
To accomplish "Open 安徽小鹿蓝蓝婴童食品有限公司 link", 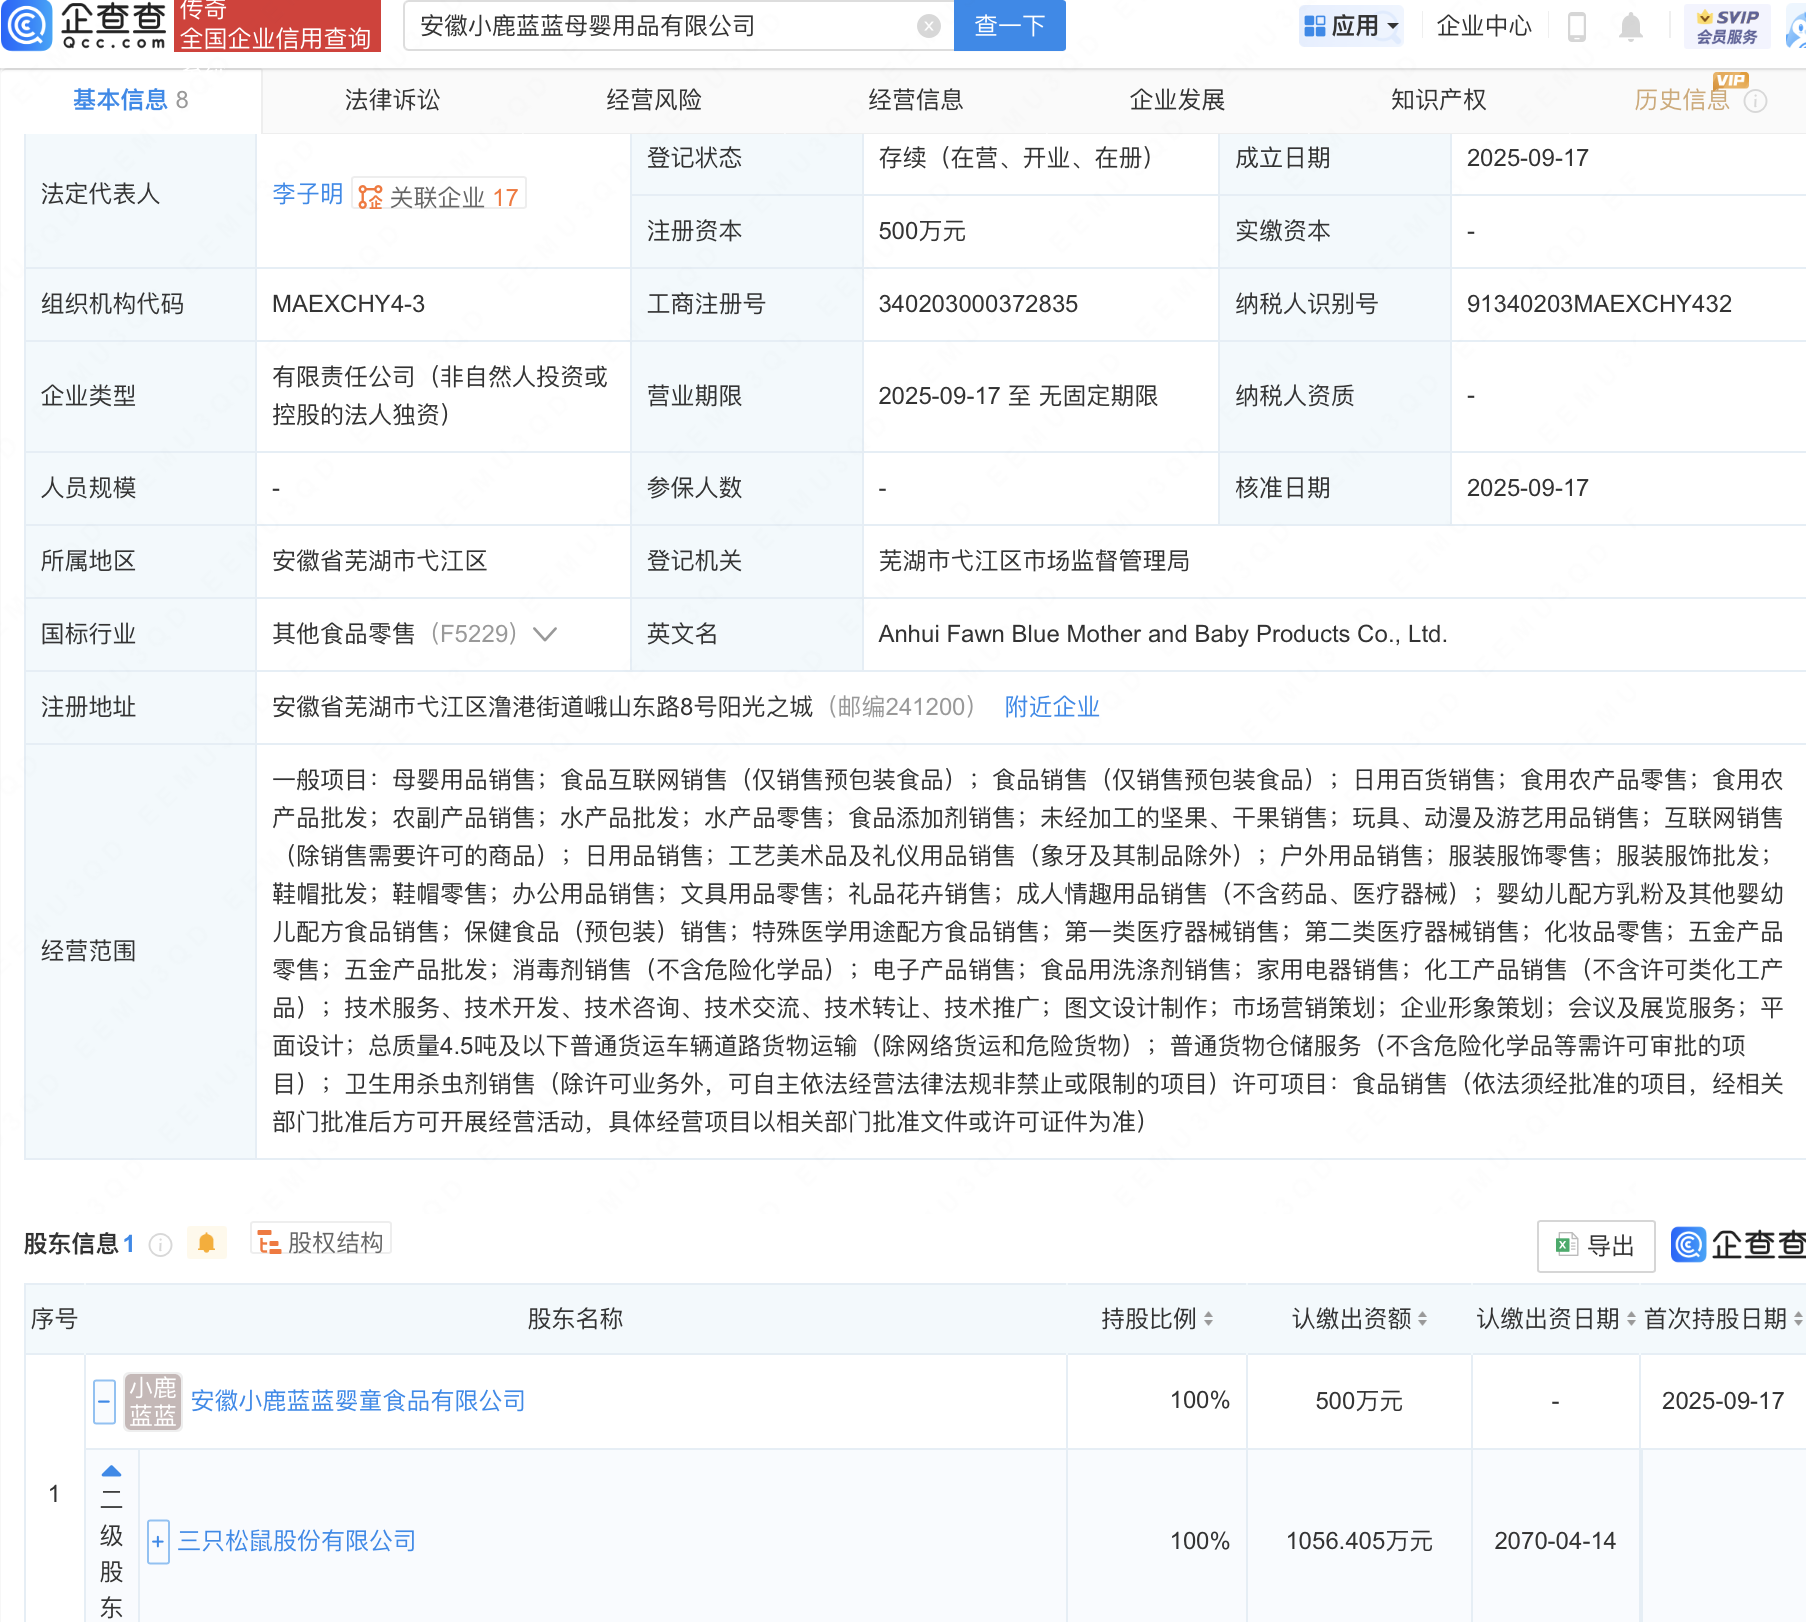I will tap(358, 1401).
